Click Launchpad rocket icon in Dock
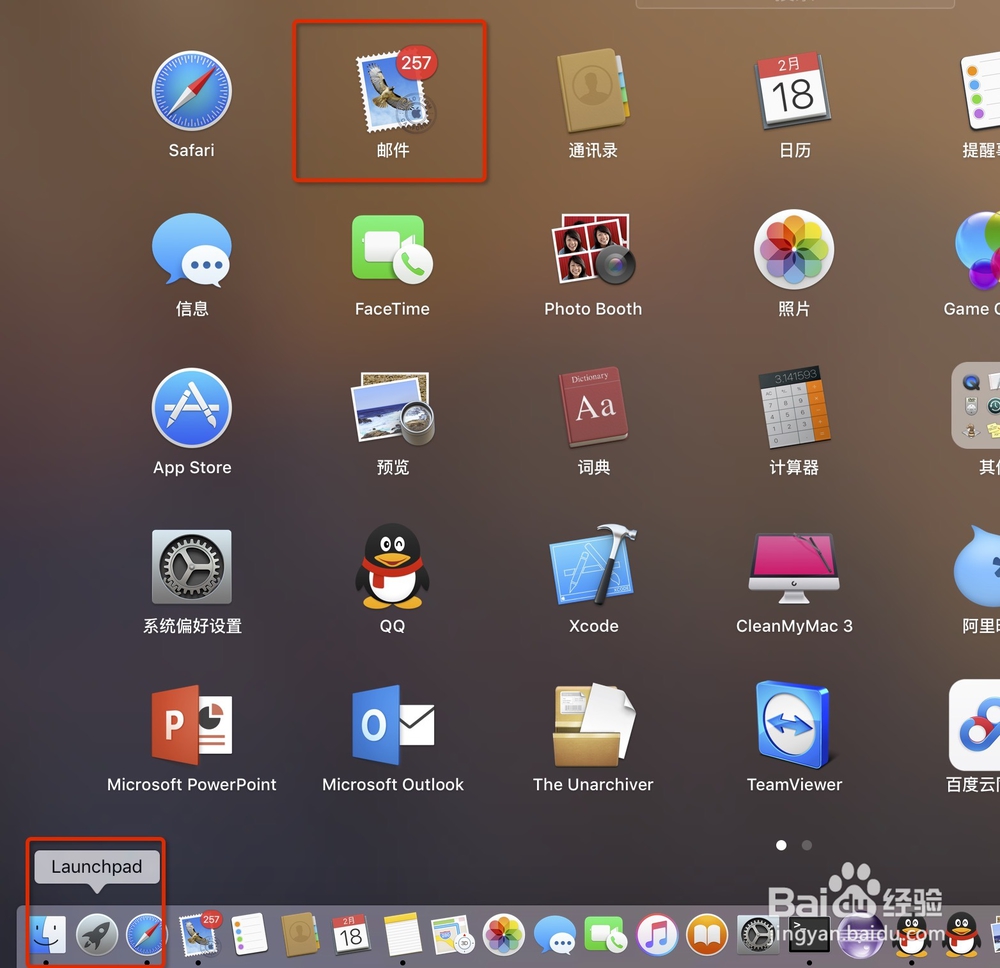 [97, 935]
